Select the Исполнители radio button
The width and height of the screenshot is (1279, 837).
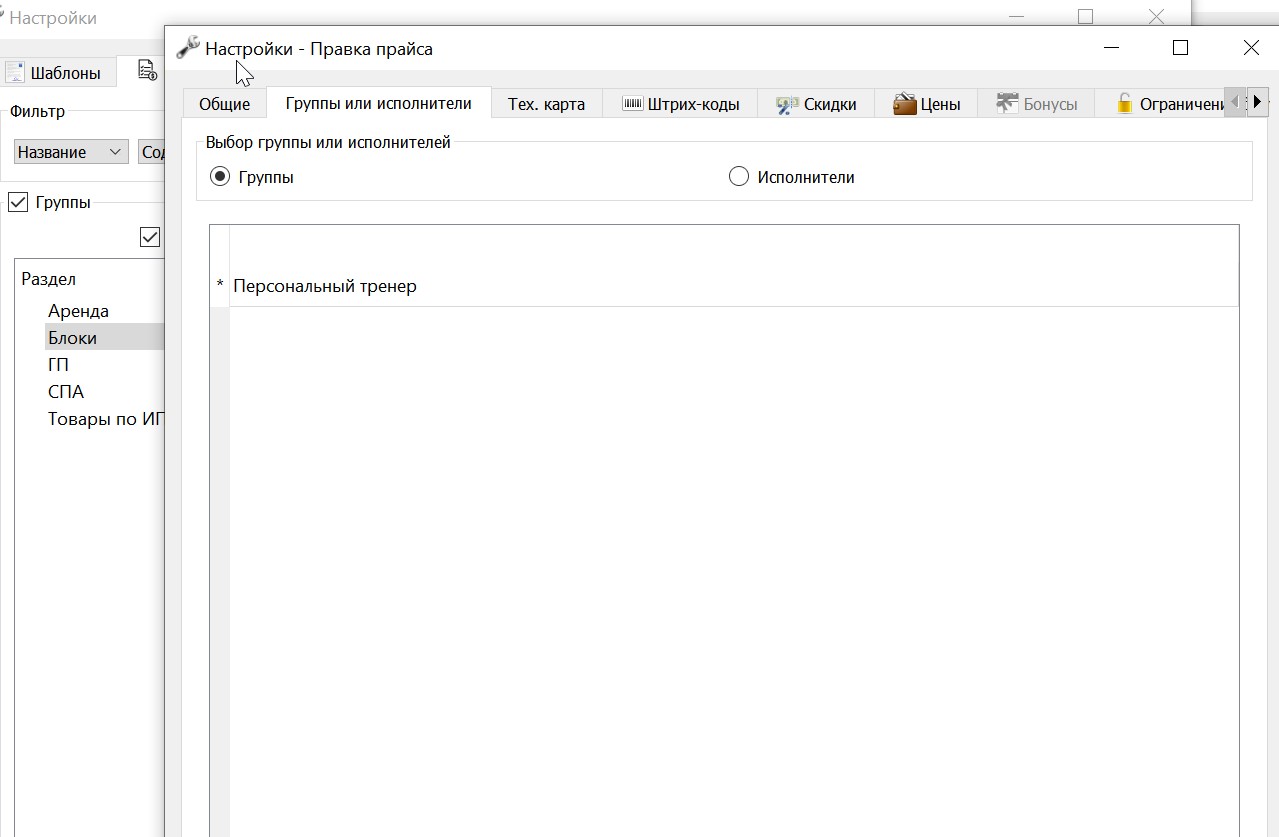[x=739, y=177]
